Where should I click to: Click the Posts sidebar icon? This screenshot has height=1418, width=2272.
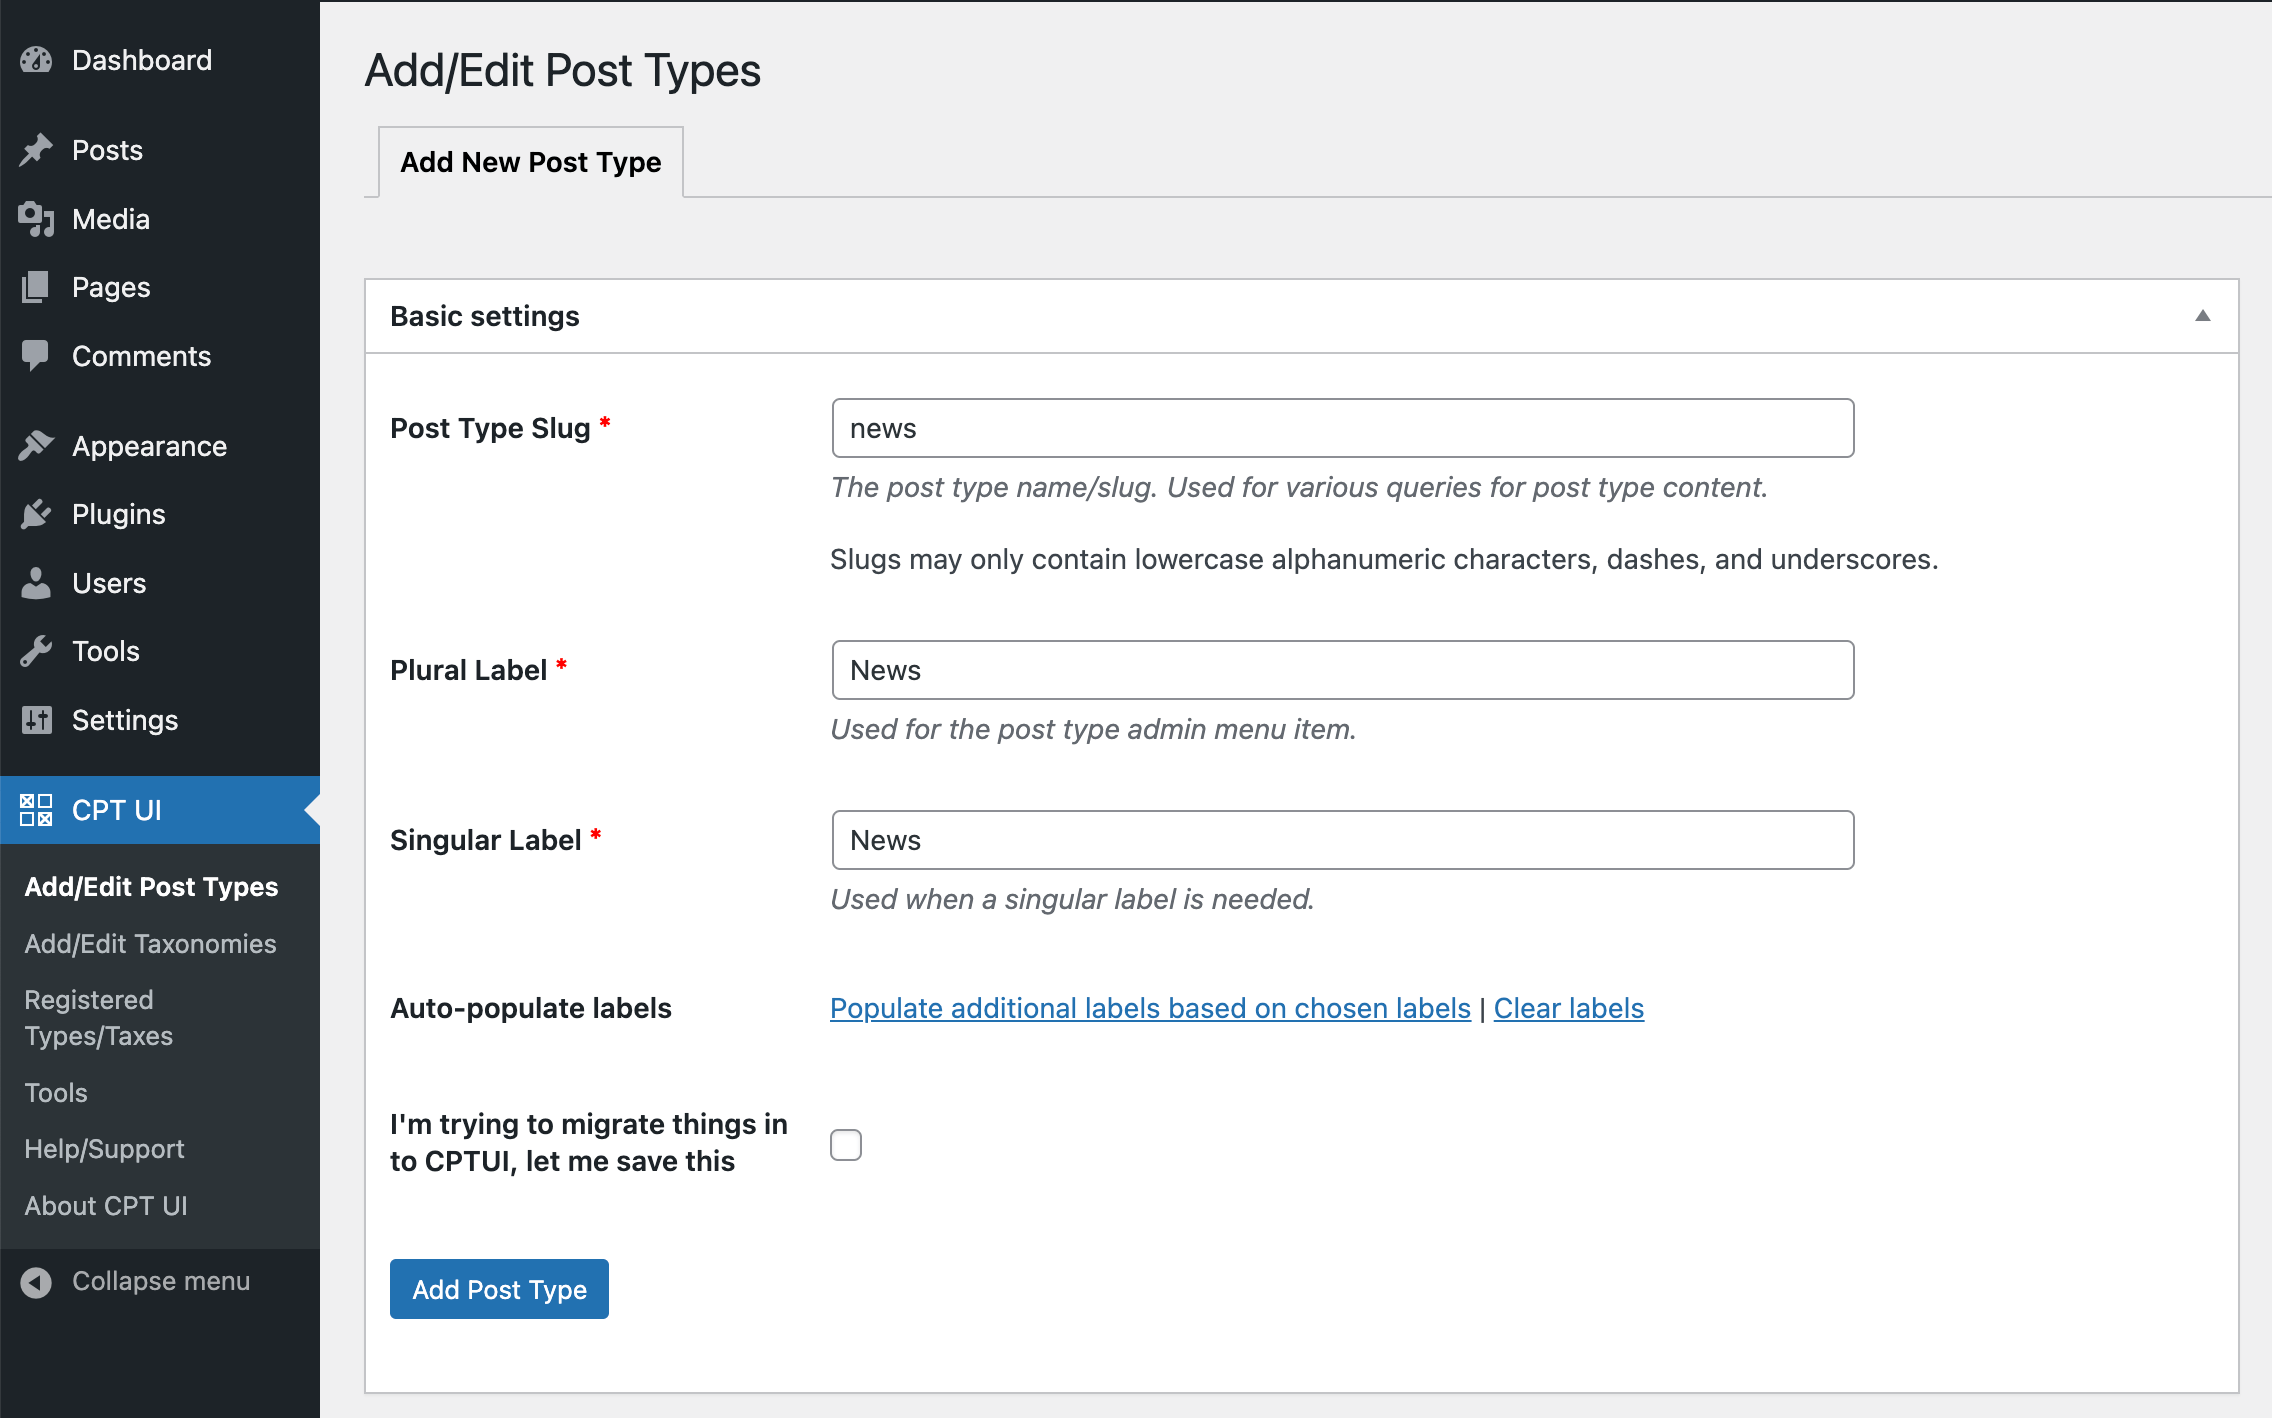[x=36, y=149]
